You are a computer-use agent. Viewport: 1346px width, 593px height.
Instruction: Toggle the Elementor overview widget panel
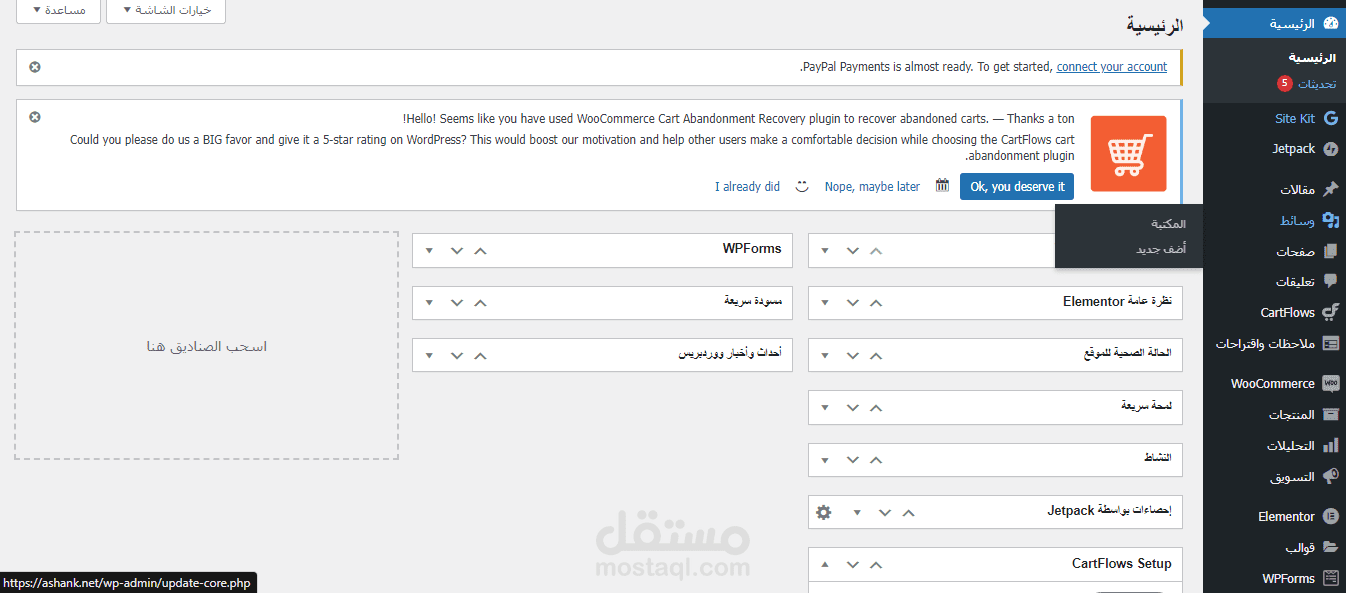coord(825,302)
